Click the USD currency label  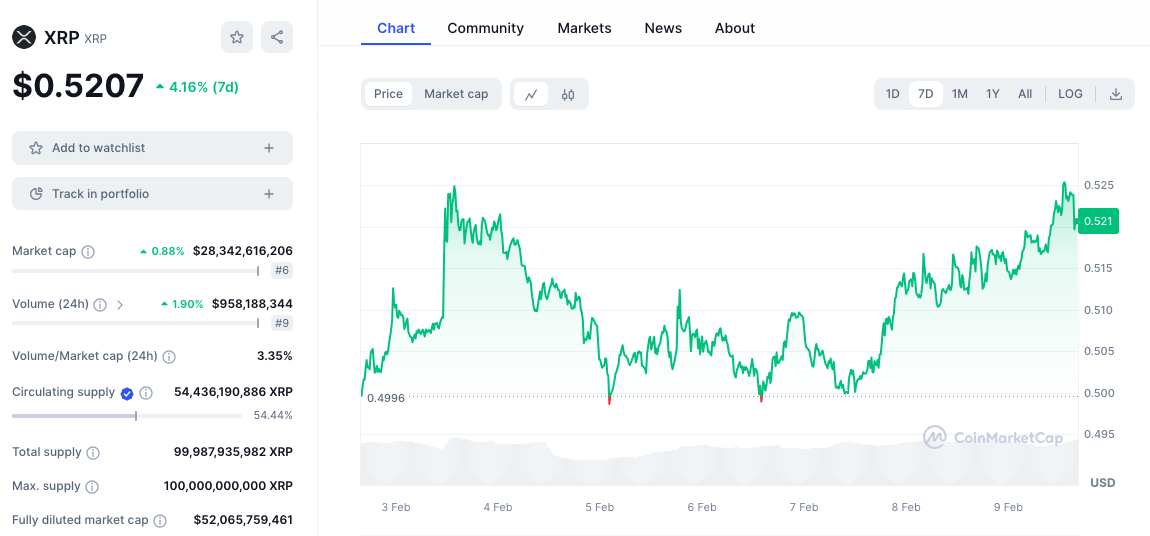coord(1103,482)
